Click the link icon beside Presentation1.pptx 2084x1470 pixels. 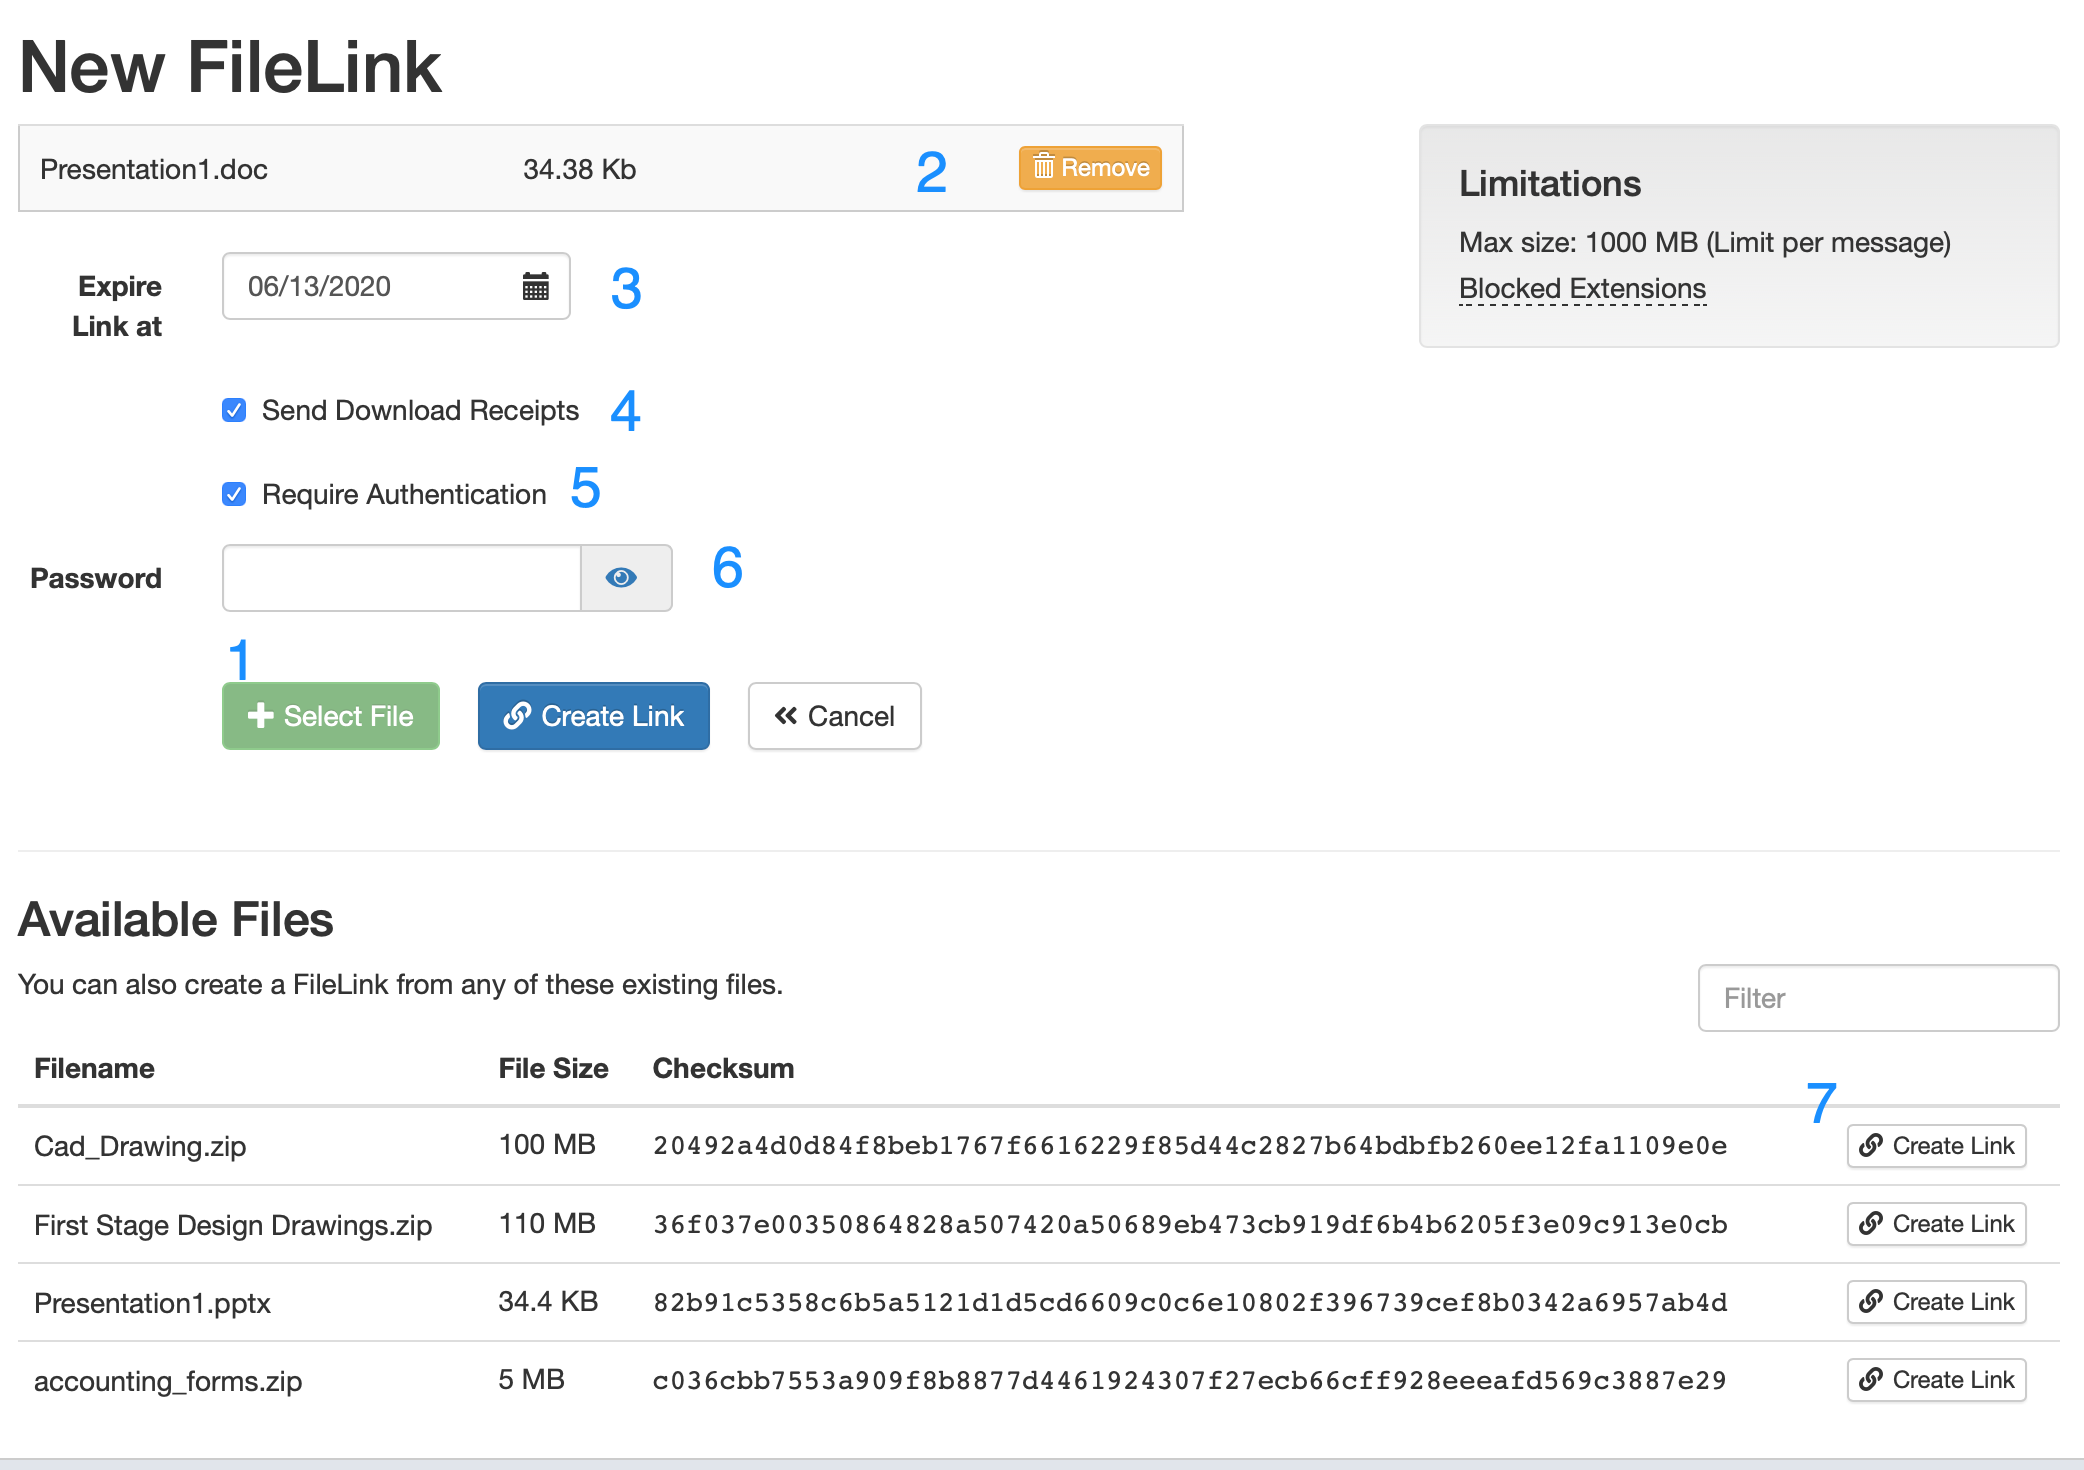pos(1869,1302)
